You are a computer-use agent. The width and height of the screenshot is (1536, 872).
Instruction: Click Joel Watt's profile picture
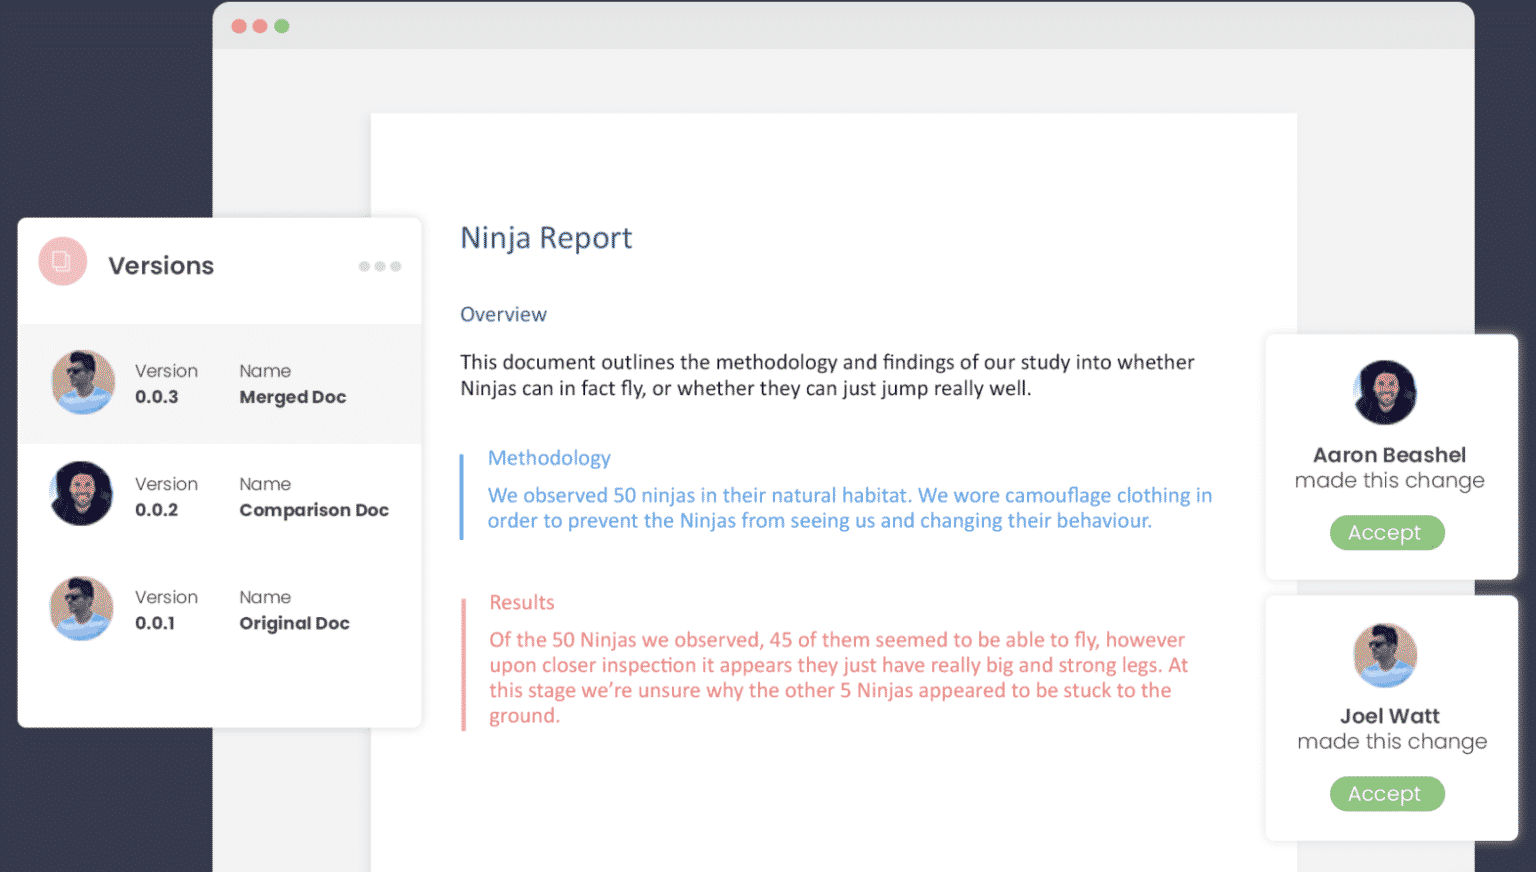pyautogui.click(x=1385, y=655)
